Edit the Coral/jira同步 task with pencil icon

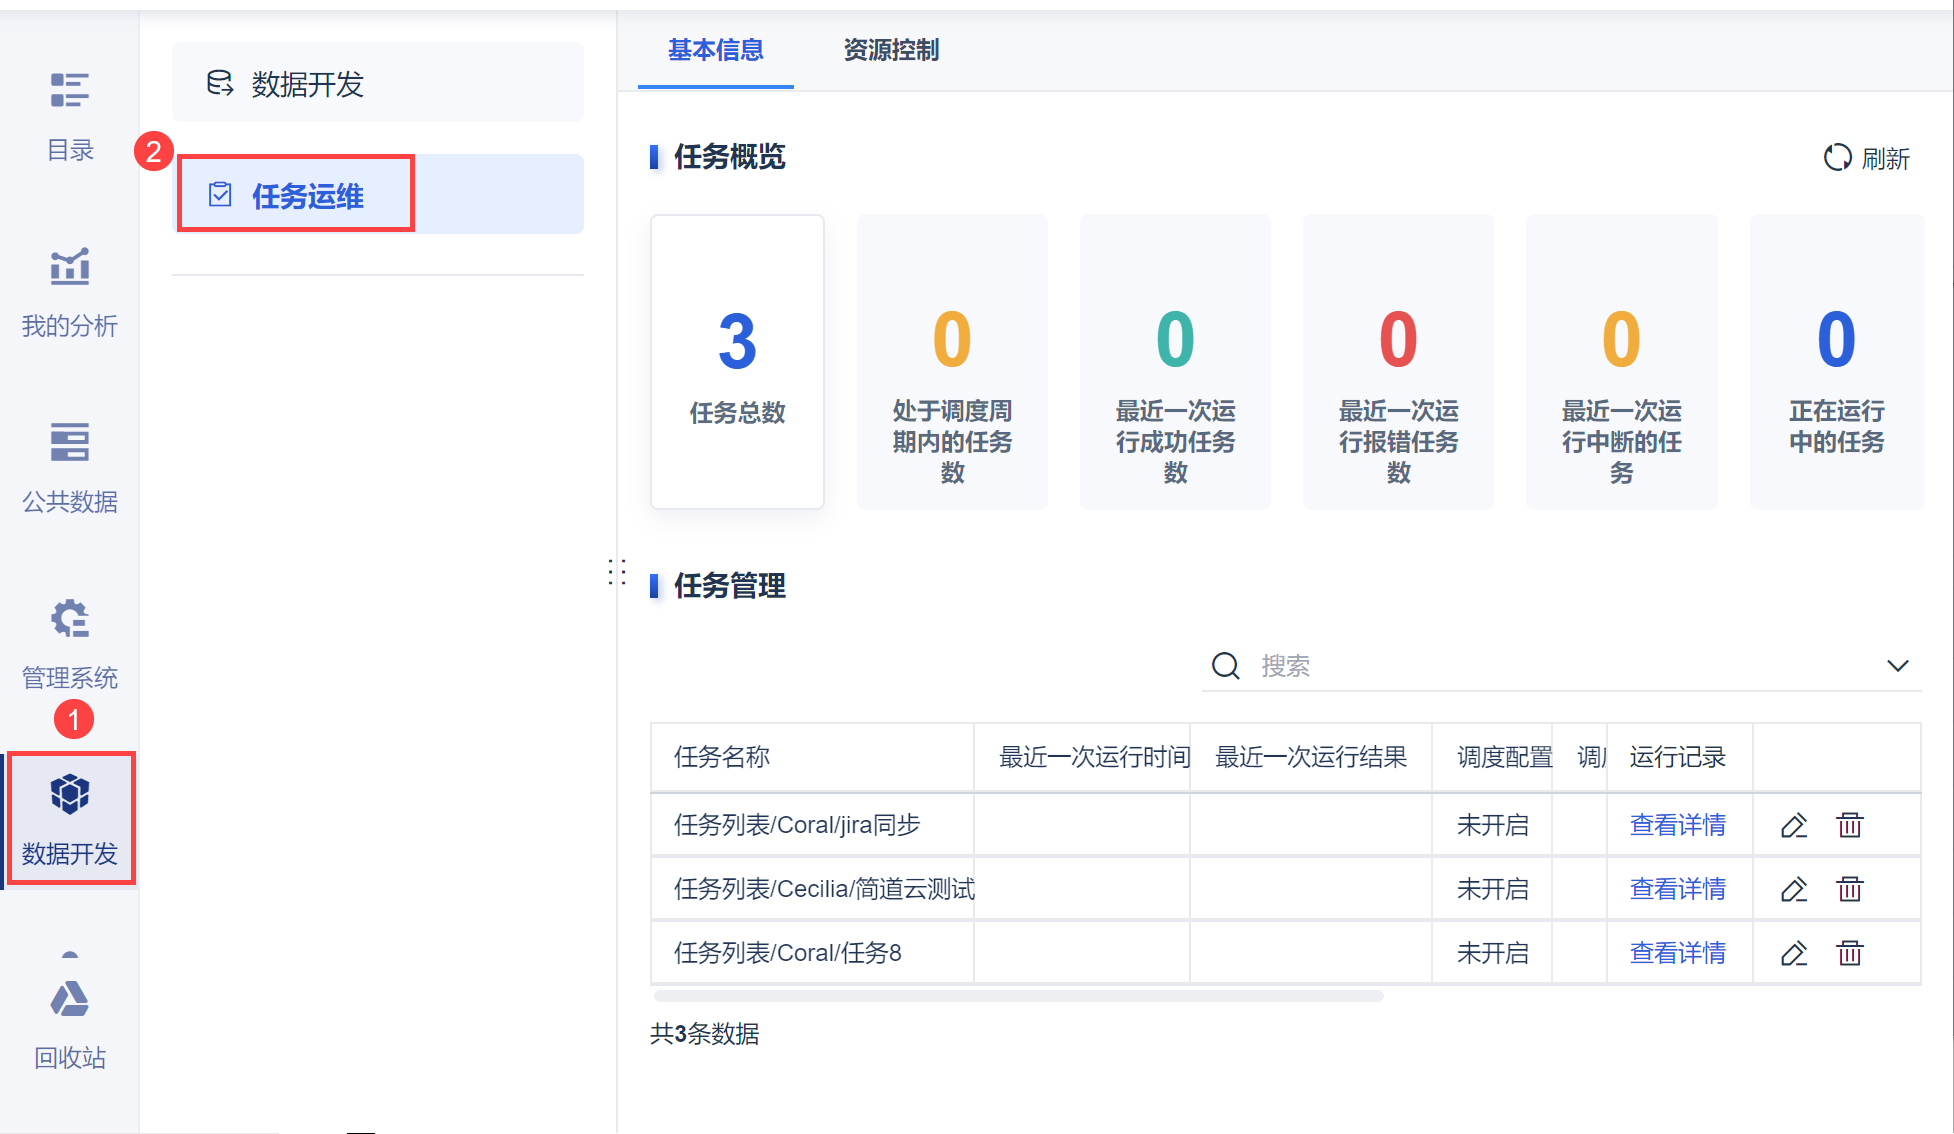coord(1794,825)
